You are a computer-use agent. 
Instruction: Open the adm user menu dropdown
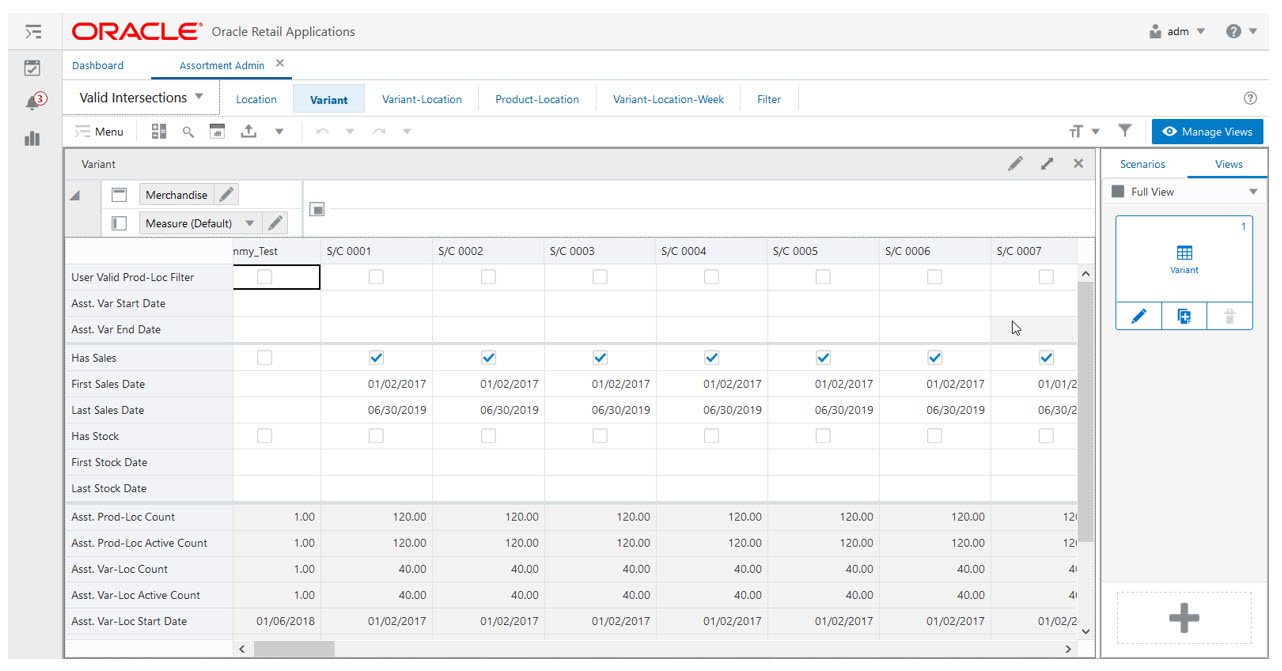[x=1178, y=31]
